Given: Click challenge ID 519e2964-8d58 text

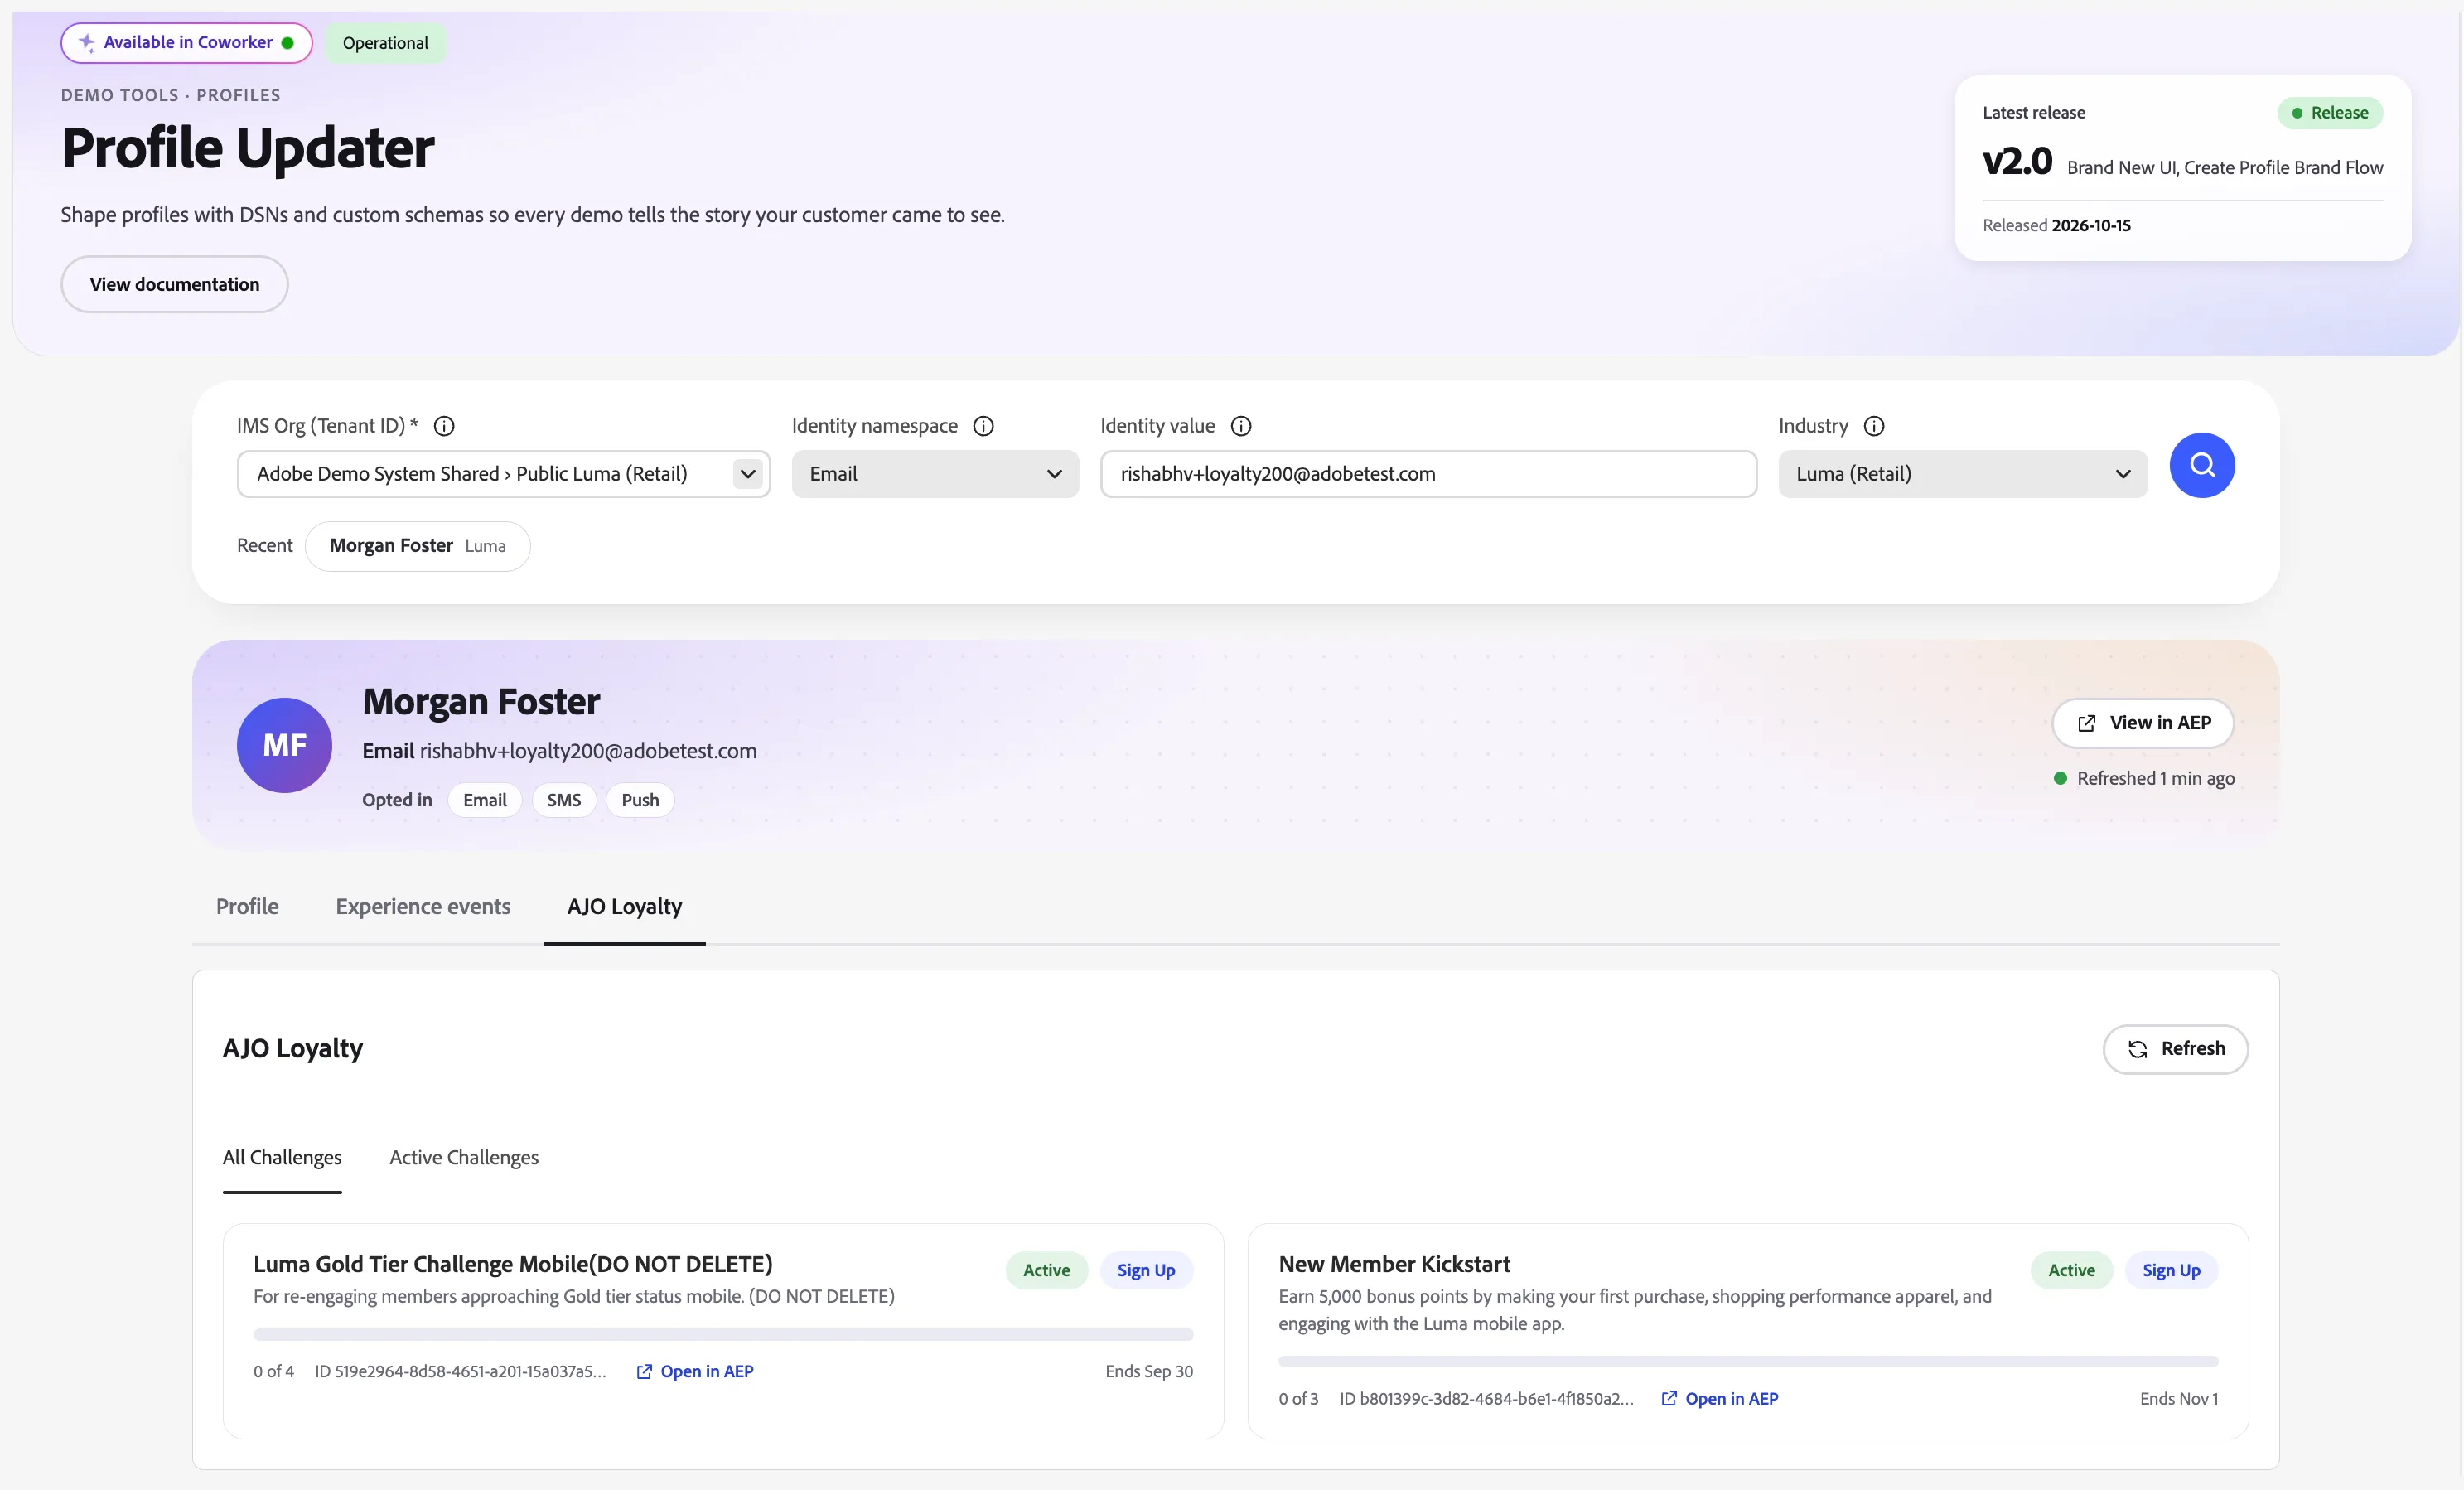Looking at the screenshot, I should [x=460, y=1371].
